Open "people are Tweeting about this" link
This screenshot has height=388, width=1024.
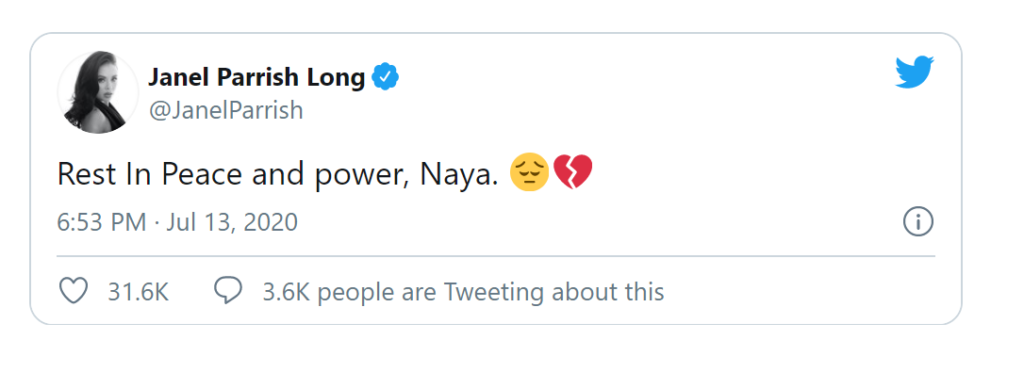click(490, 292)
